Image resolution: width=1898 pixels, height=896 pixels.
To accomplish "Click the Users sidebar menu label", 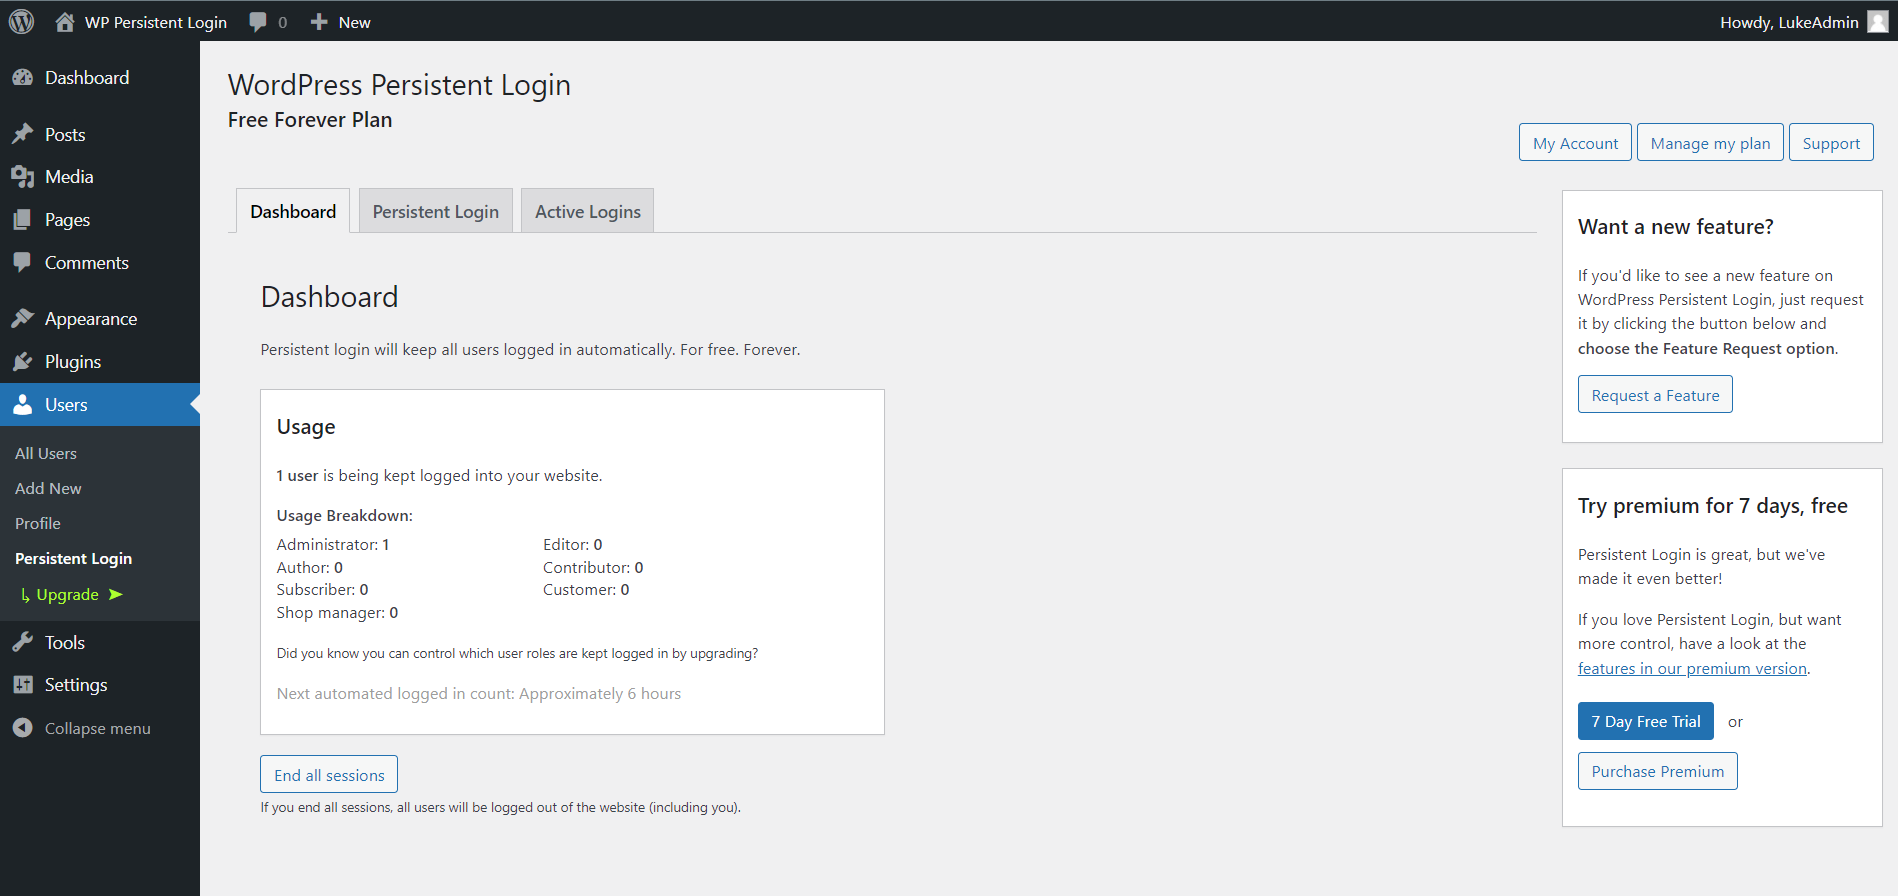I will coord(66,405).
